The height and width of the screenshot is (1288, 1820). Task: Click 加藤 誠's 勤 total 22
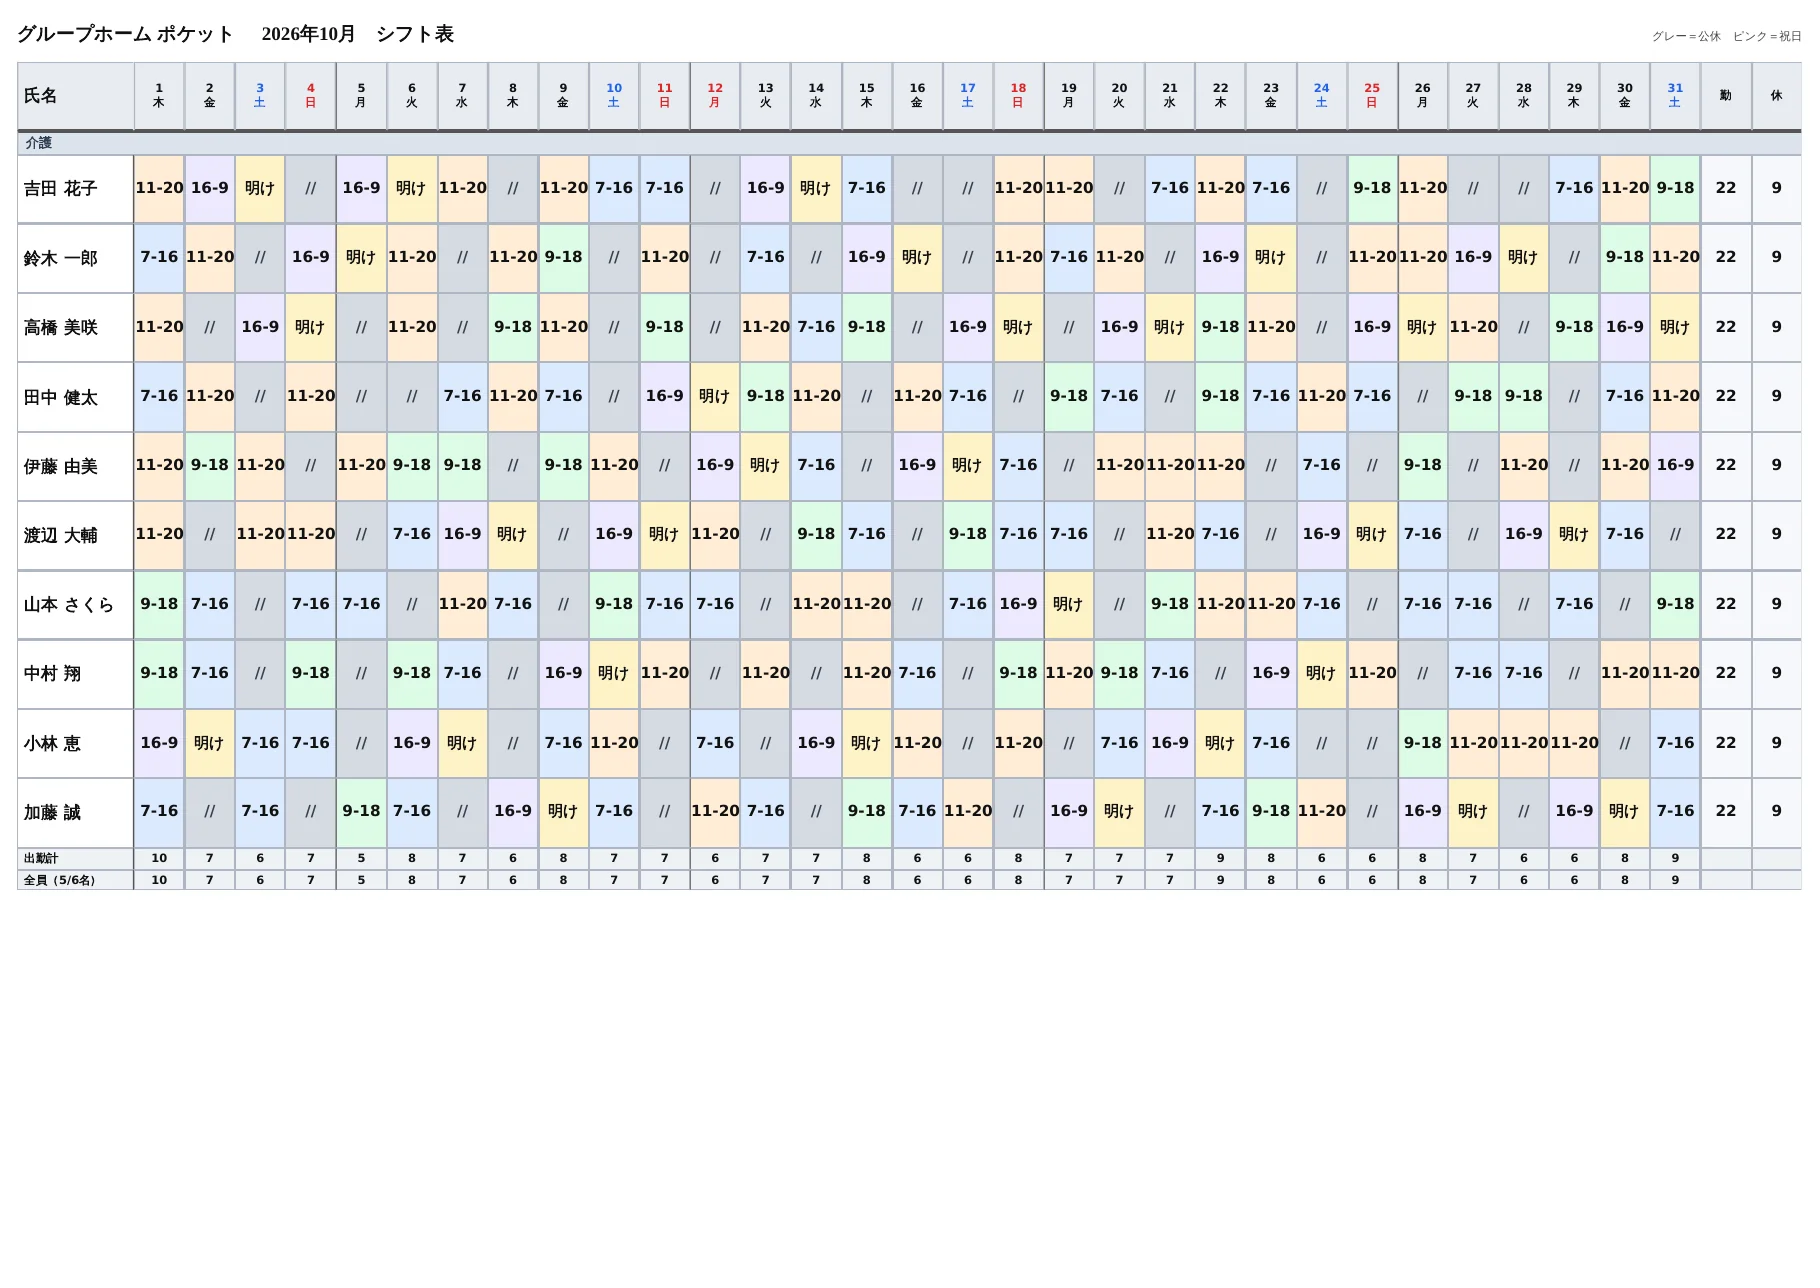(x=1726, y=811)
